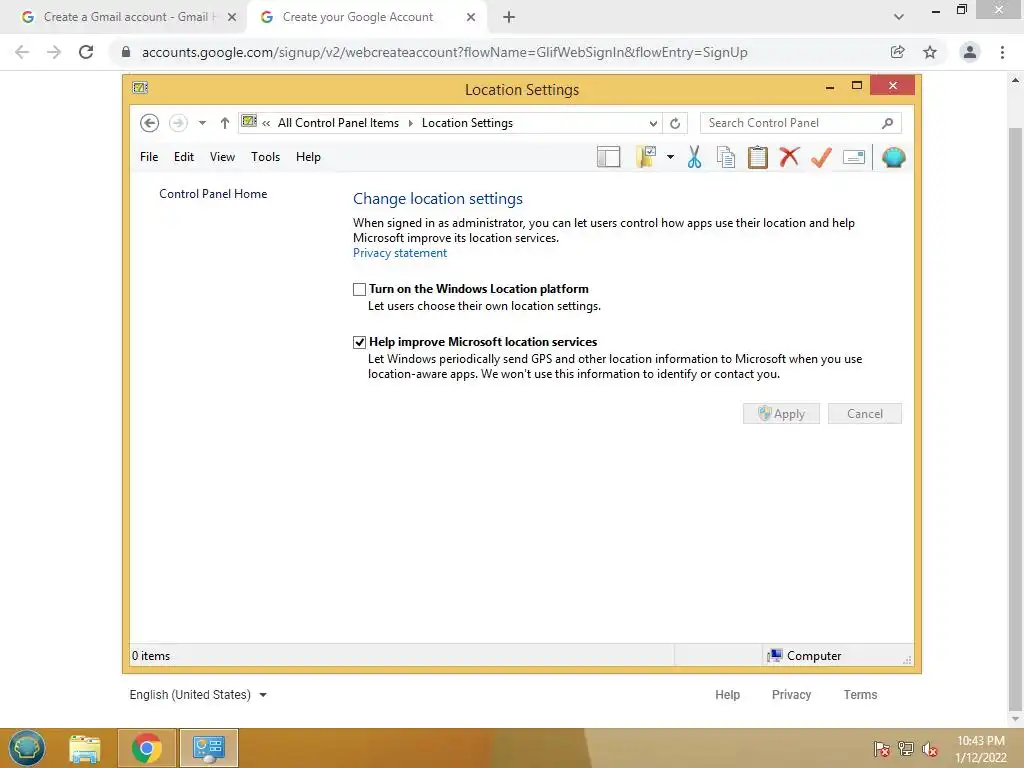Image resolution: width=1024 pixels, height=768 pixels.
Task: Close the Create a Gmail account tab
Action: point(232,17)
